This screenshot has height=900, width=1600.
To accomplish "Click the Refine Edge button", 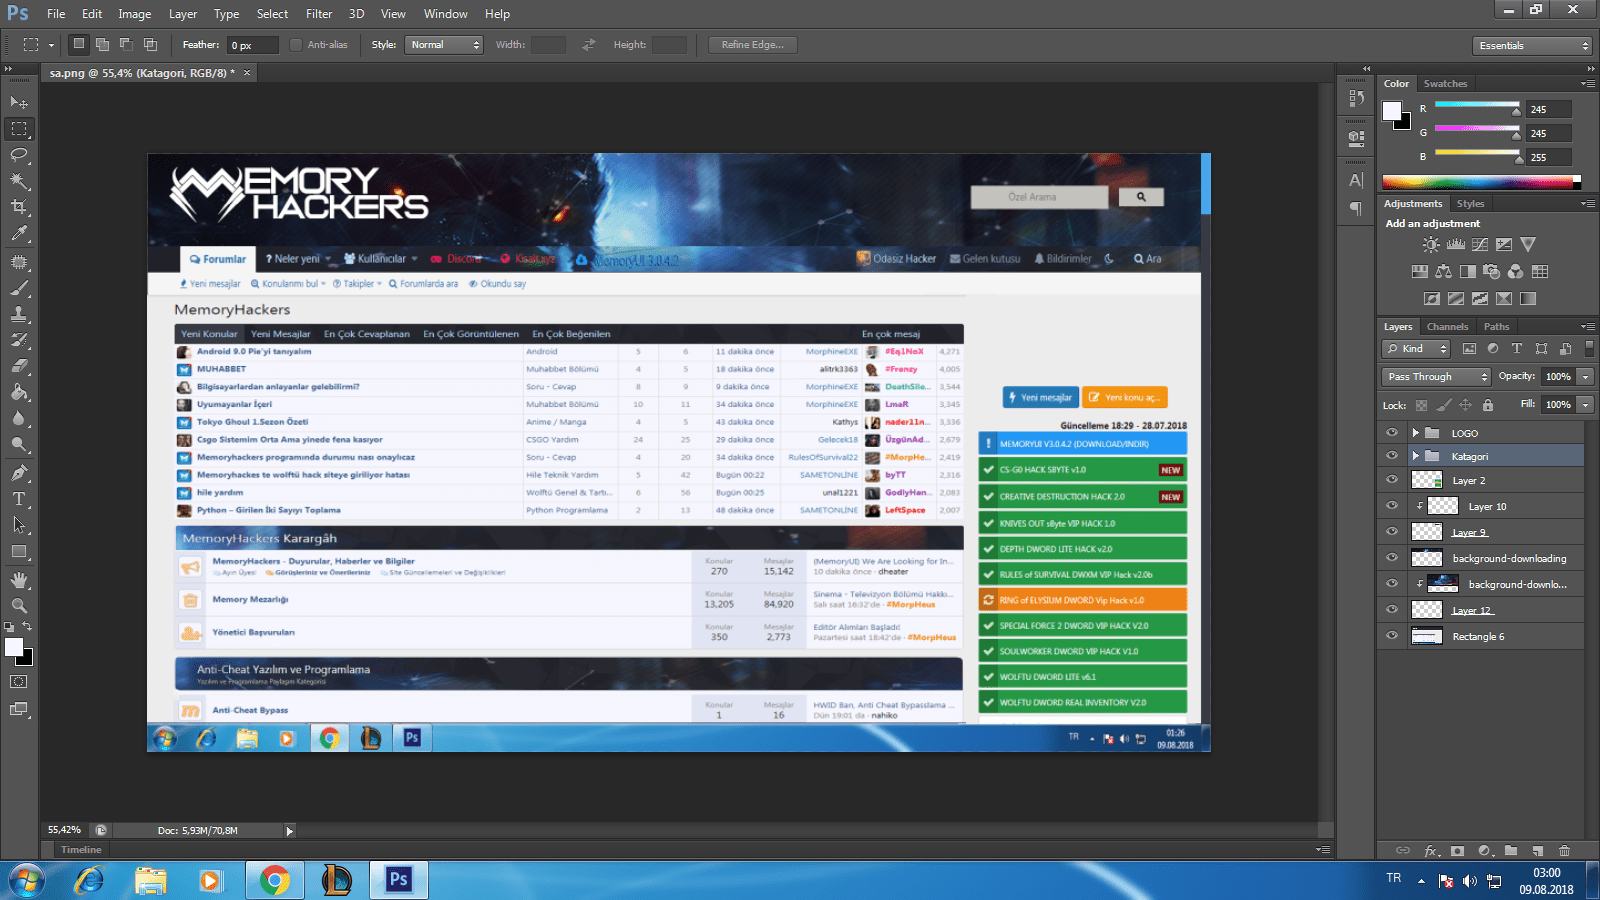I will pos(753,45).
